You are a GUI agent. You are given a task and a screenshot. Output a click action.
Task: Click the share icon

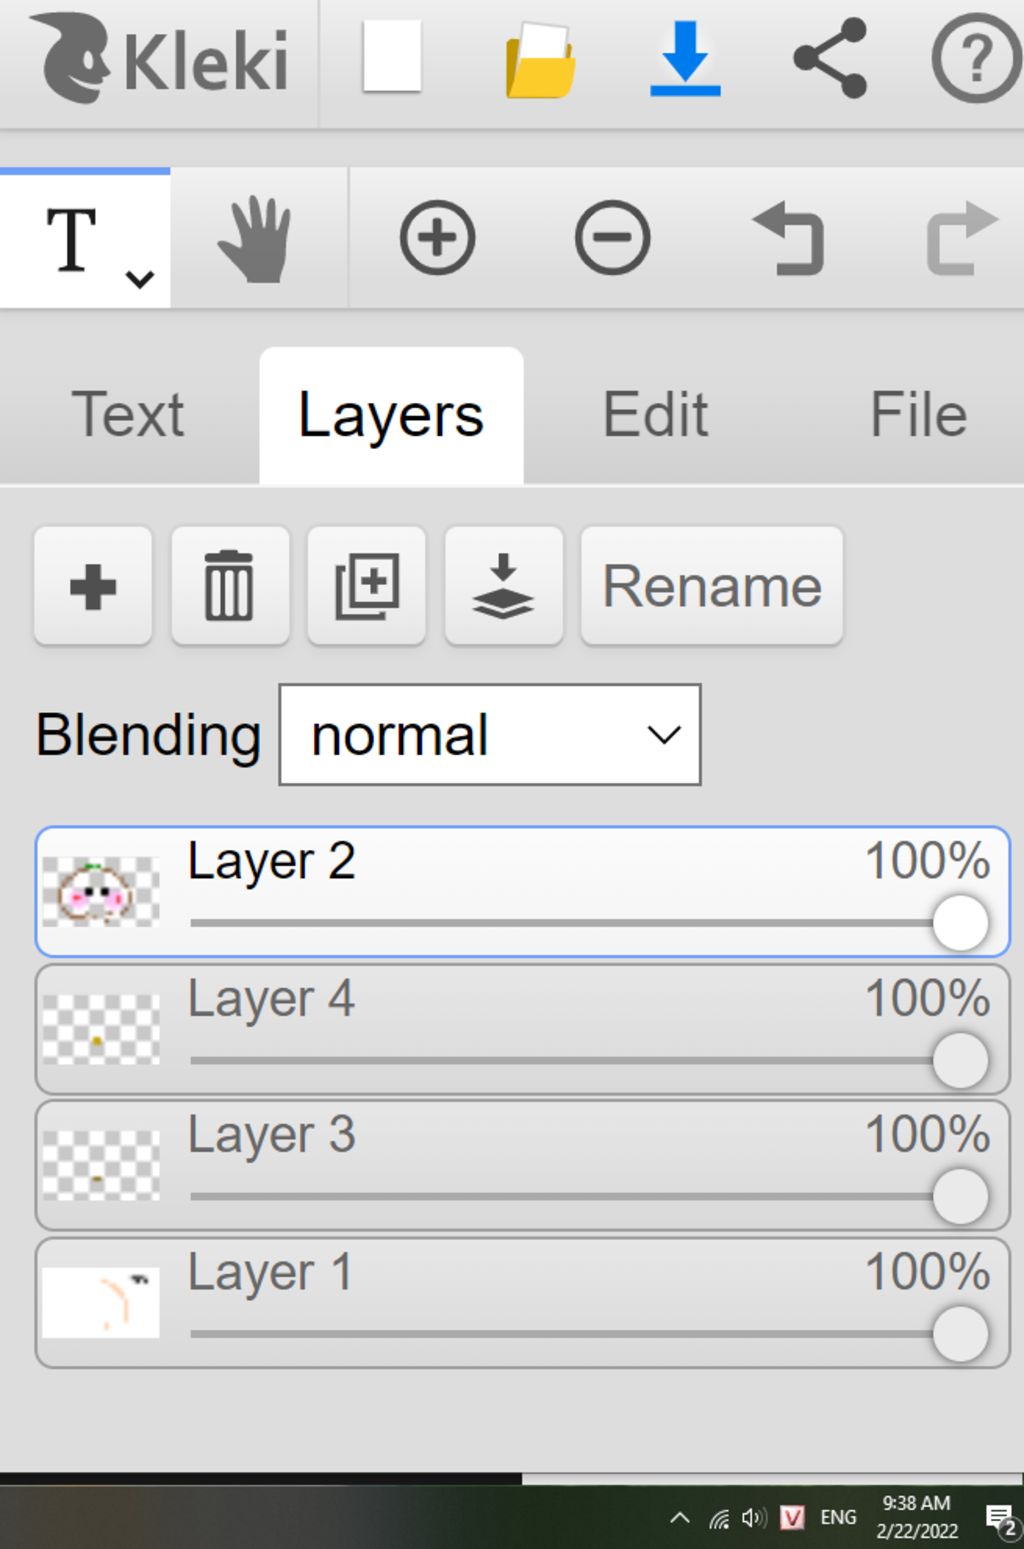pyautogui.click(x=830, y=59)
